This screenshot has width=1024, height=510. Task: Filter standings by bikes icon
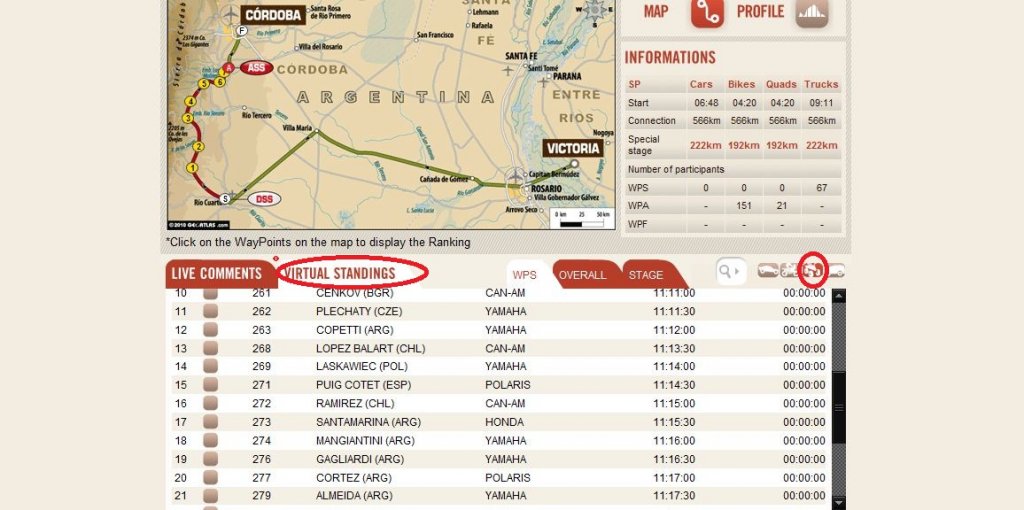790,270
